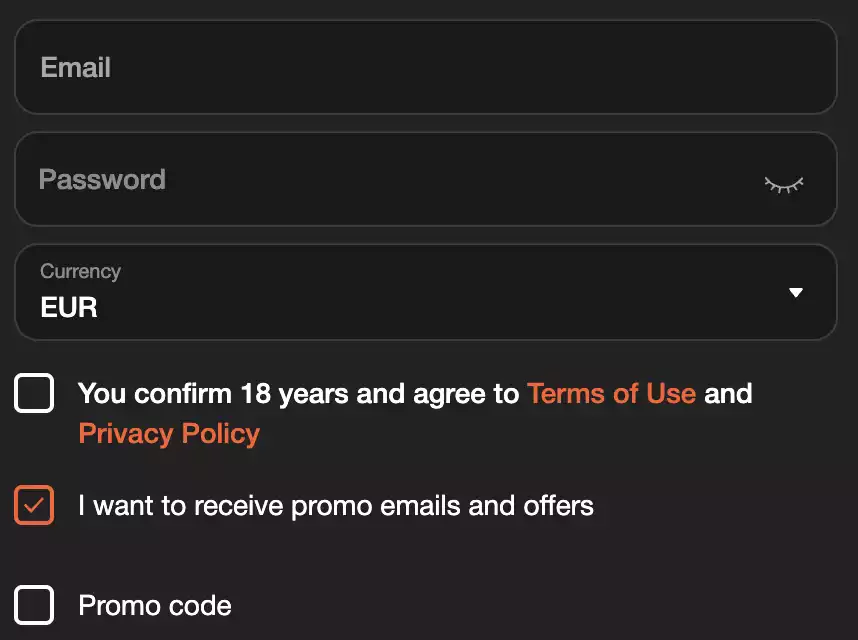Enable the Promo code checkbox
Image resolution: width=858 pixels, height=640 pixels.
pos(34,605)
